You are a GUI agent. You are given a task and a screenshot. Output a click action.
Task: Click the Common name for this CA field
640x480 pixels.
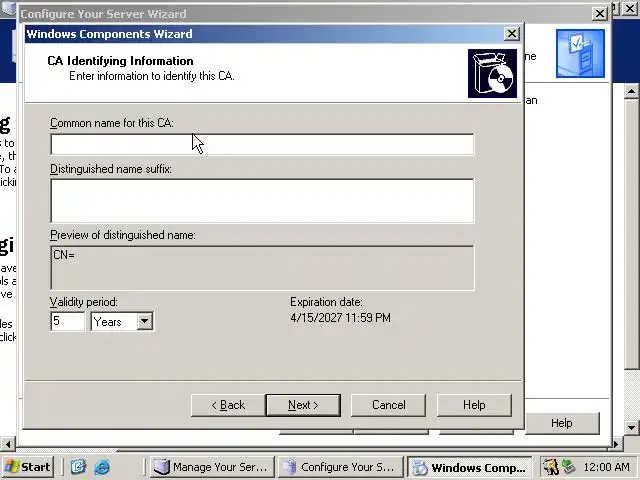262,144
